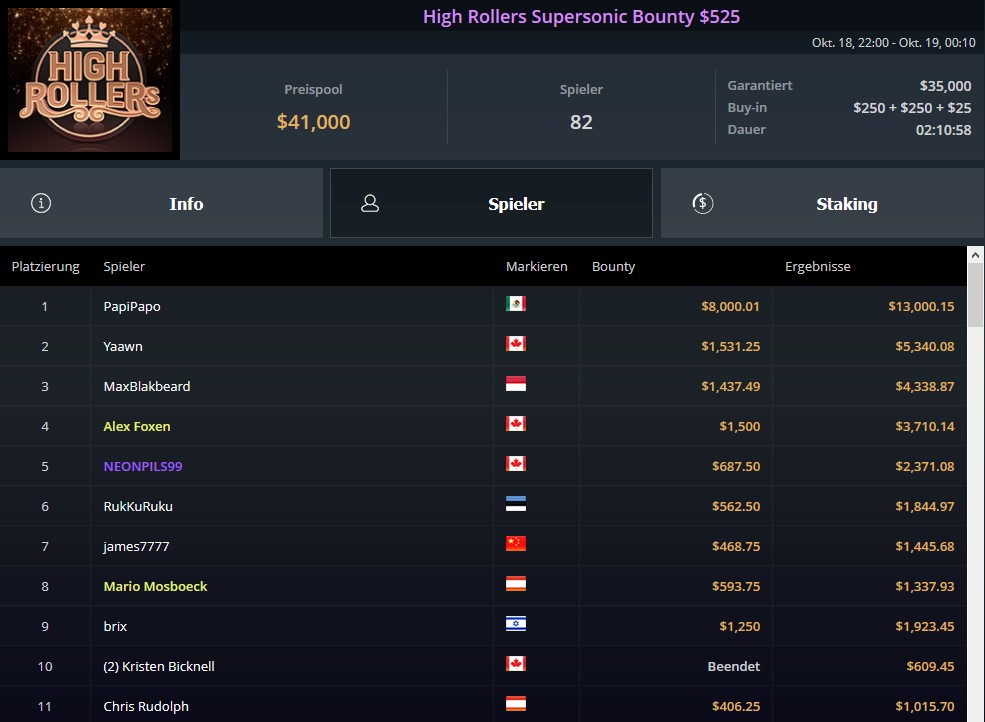Select player brix
This screenshot has width=985, height=722.
(x=115, y=626)
